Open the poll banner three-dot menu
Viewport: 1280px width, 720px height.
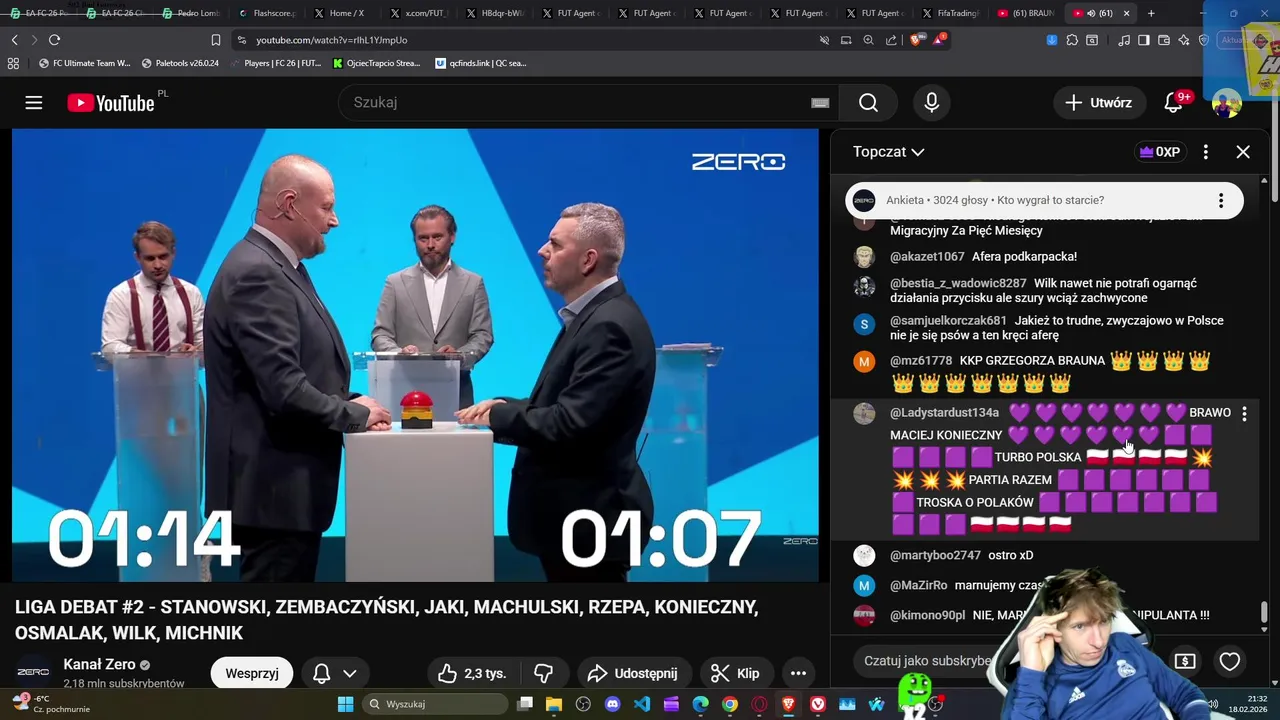(x=1221, y=201)
